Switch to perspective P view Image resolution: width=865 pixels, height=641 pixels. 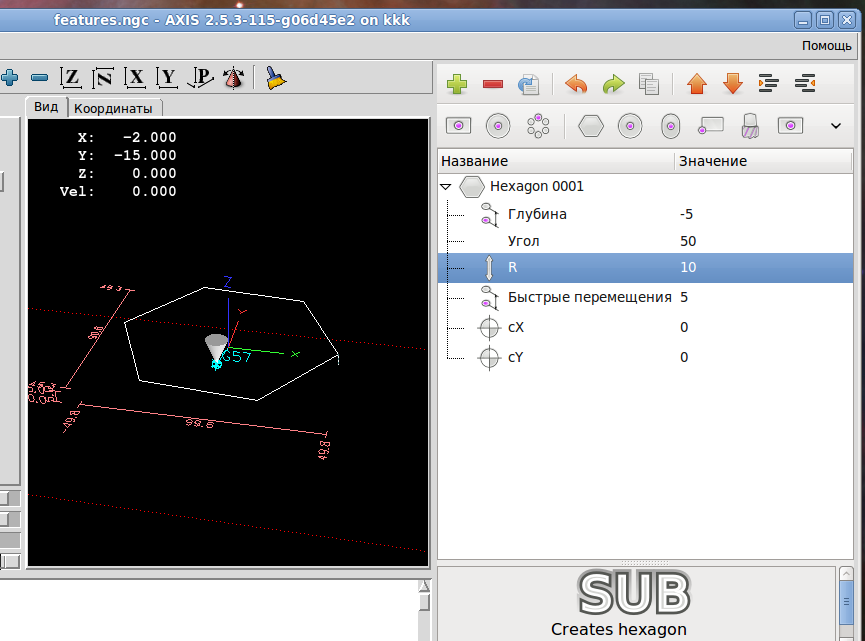(x=200, y=78)
